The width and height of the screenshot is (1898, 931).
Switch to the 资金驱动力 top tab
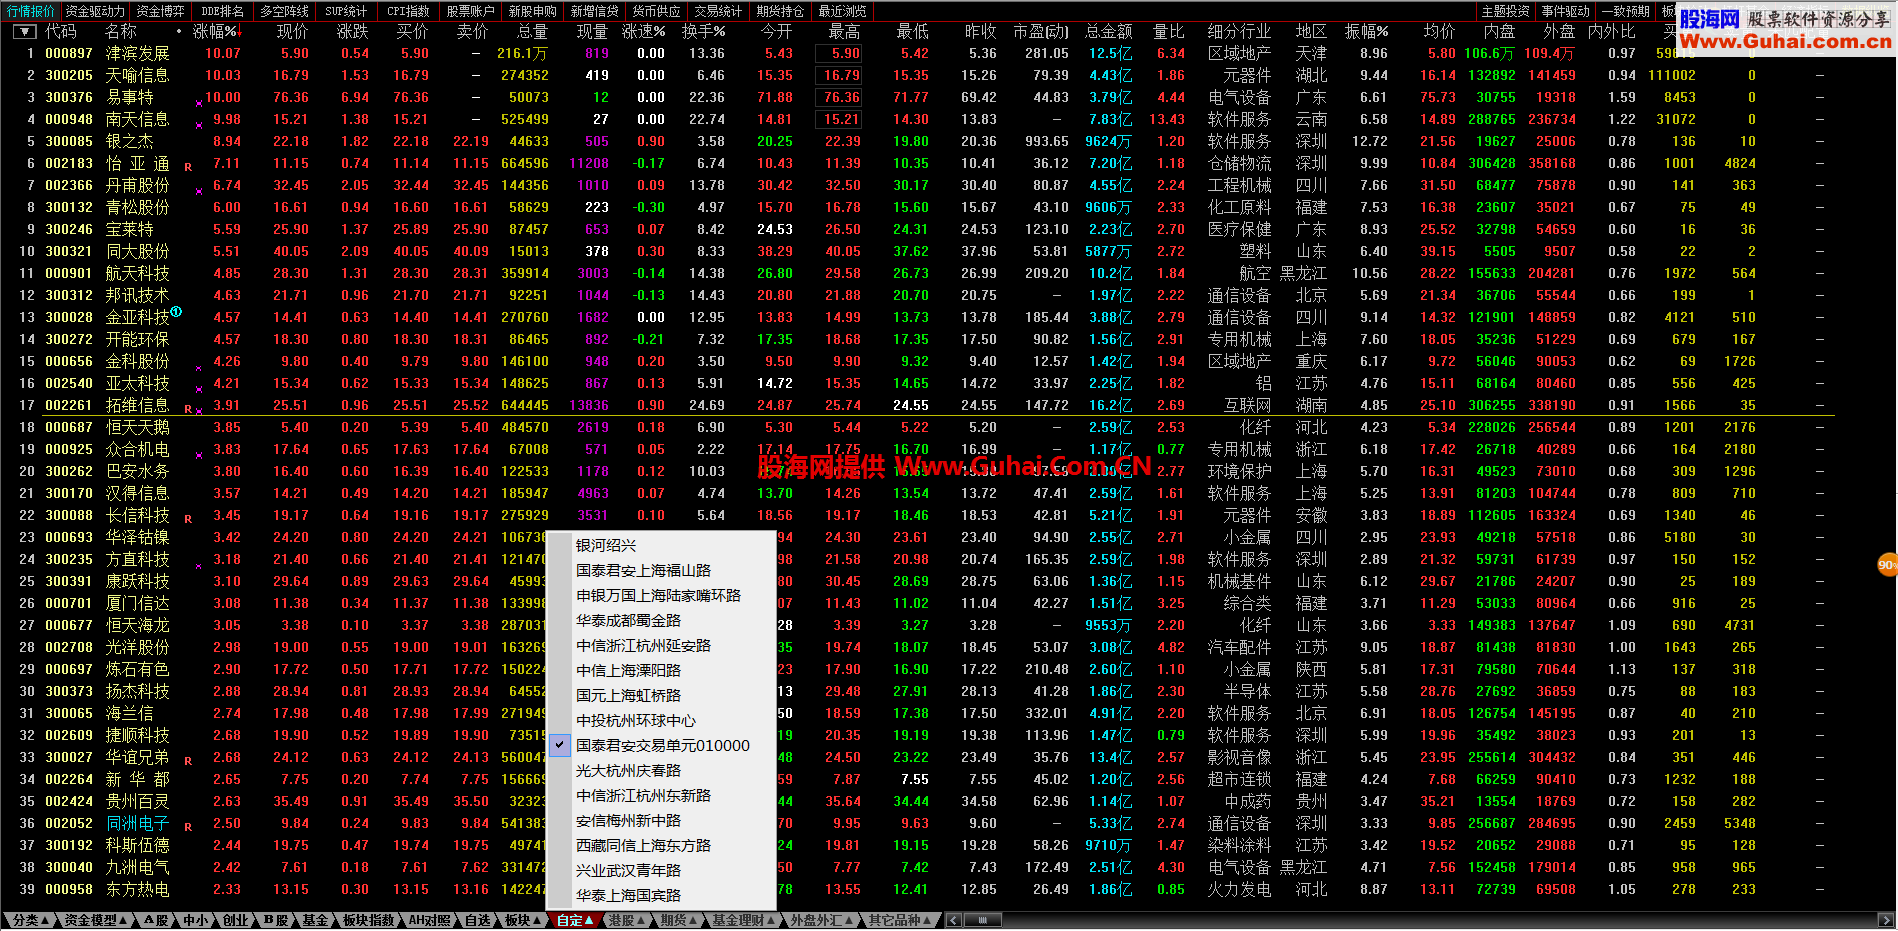(95, 11)
